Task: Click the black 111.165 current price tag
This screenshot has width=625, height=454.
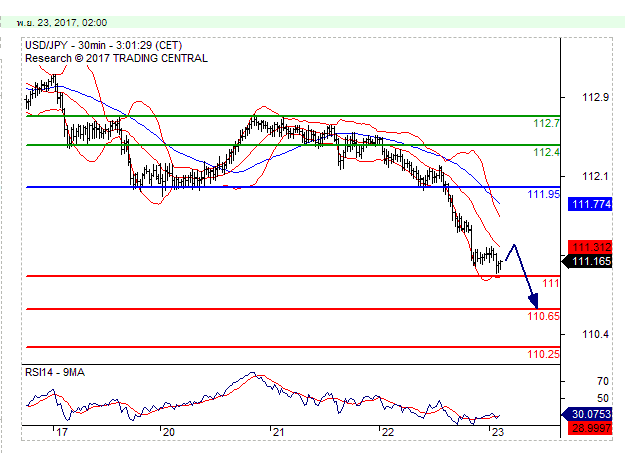Action: point(587,261)
